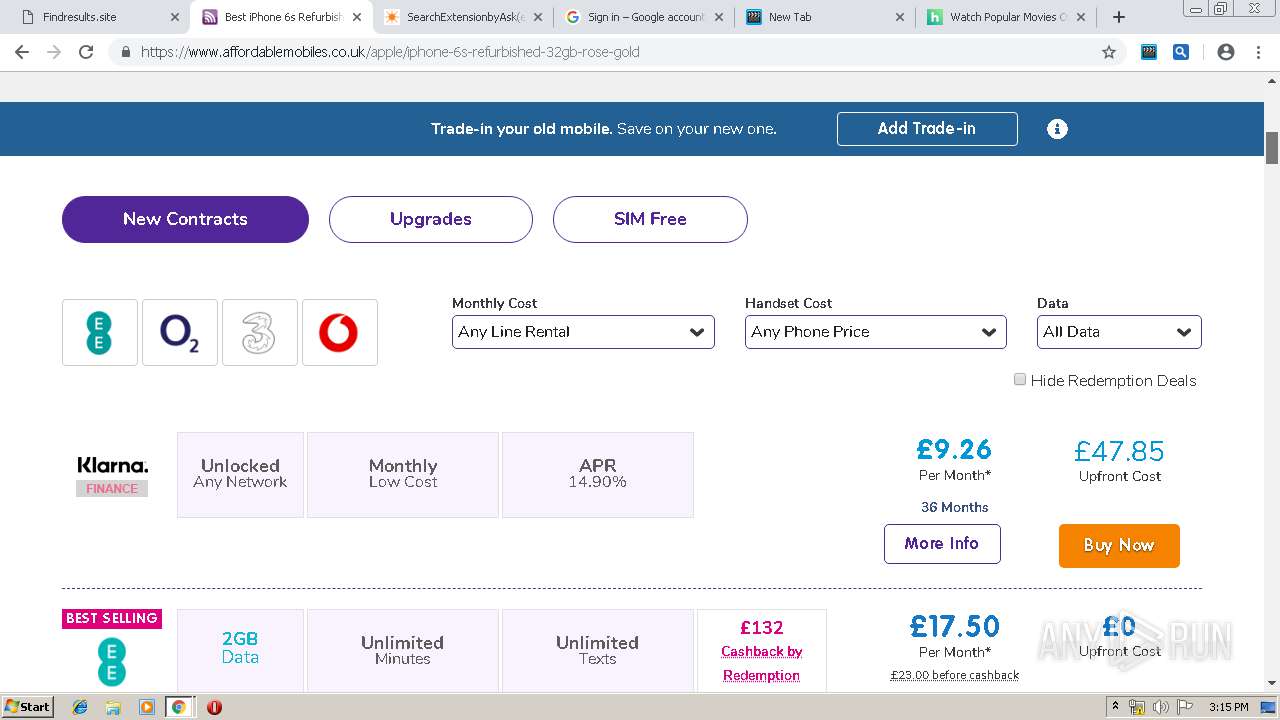
Task: Tick the Hide Redemption Deals checkbox
Action: click(1020, 380)
